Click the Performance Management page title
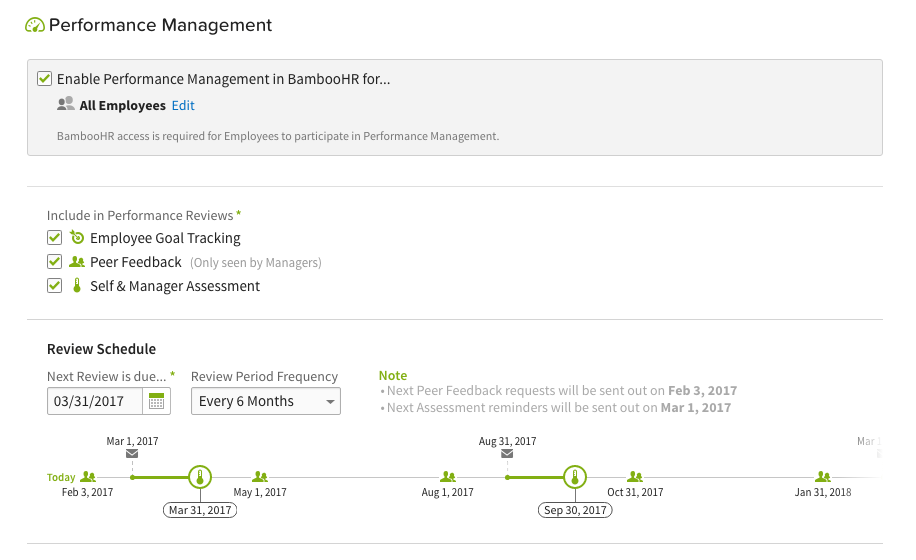 tap(160, 25)
